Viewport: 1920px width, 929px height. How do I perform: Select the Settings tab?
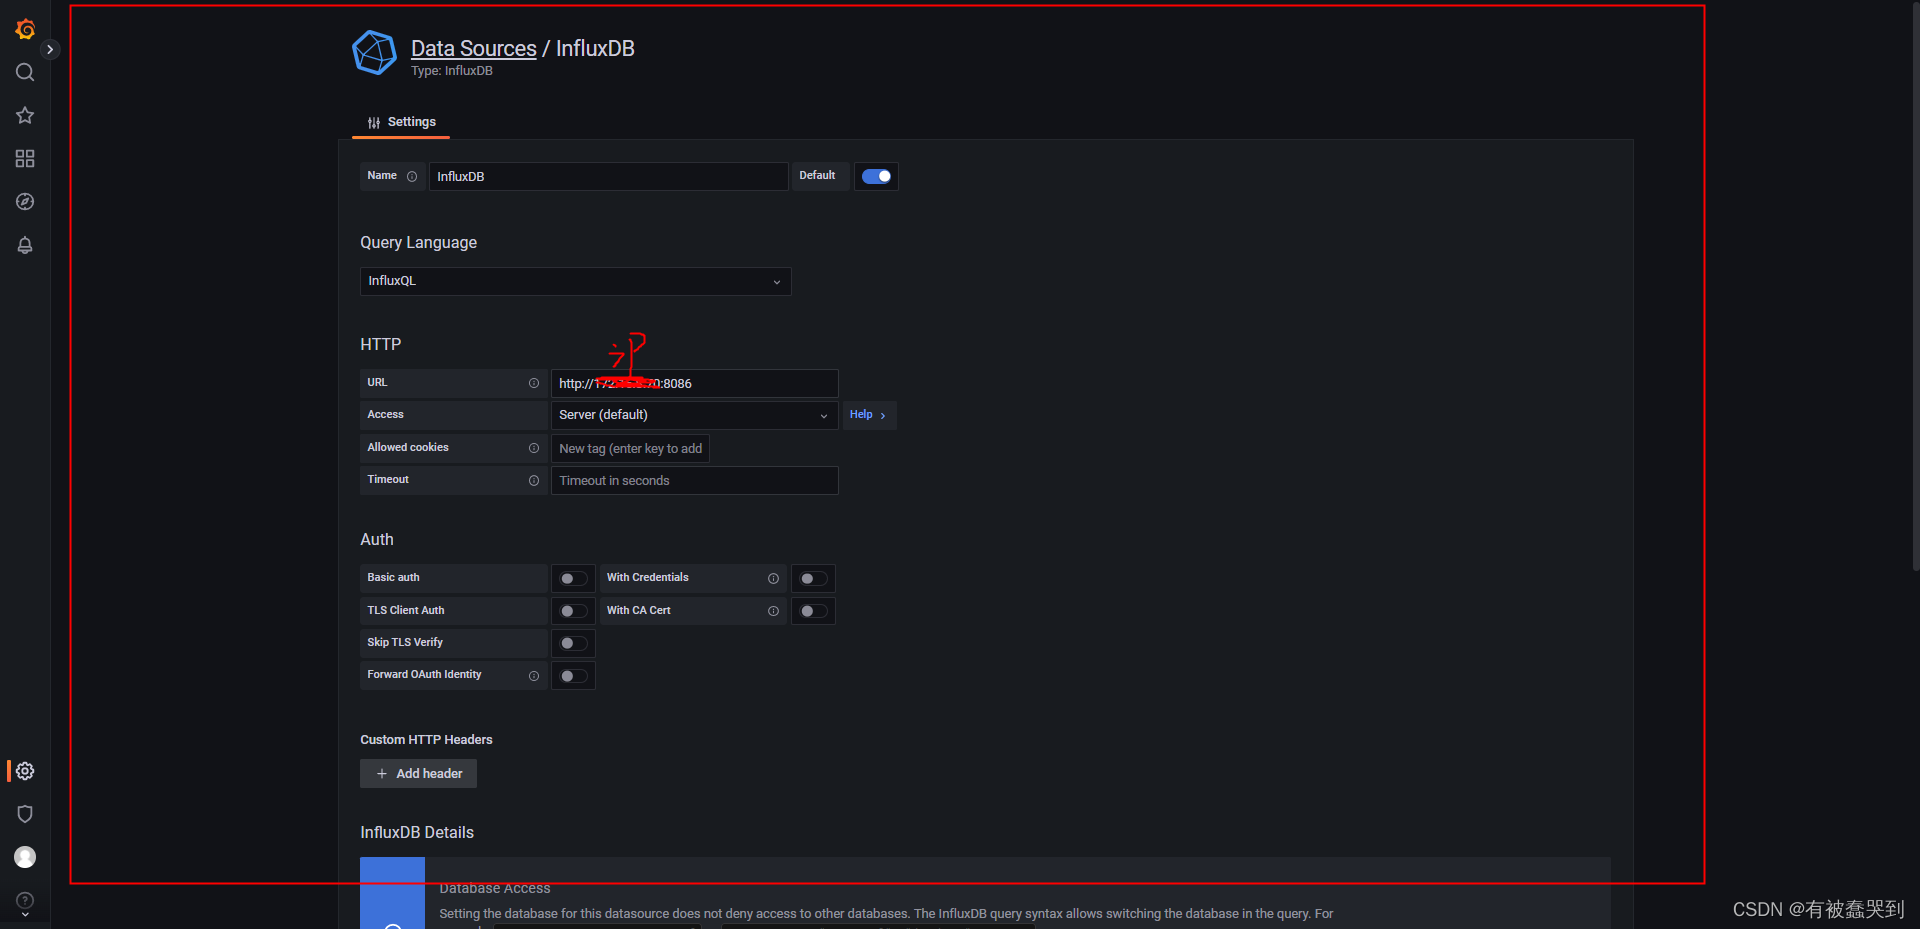[401, 122]
